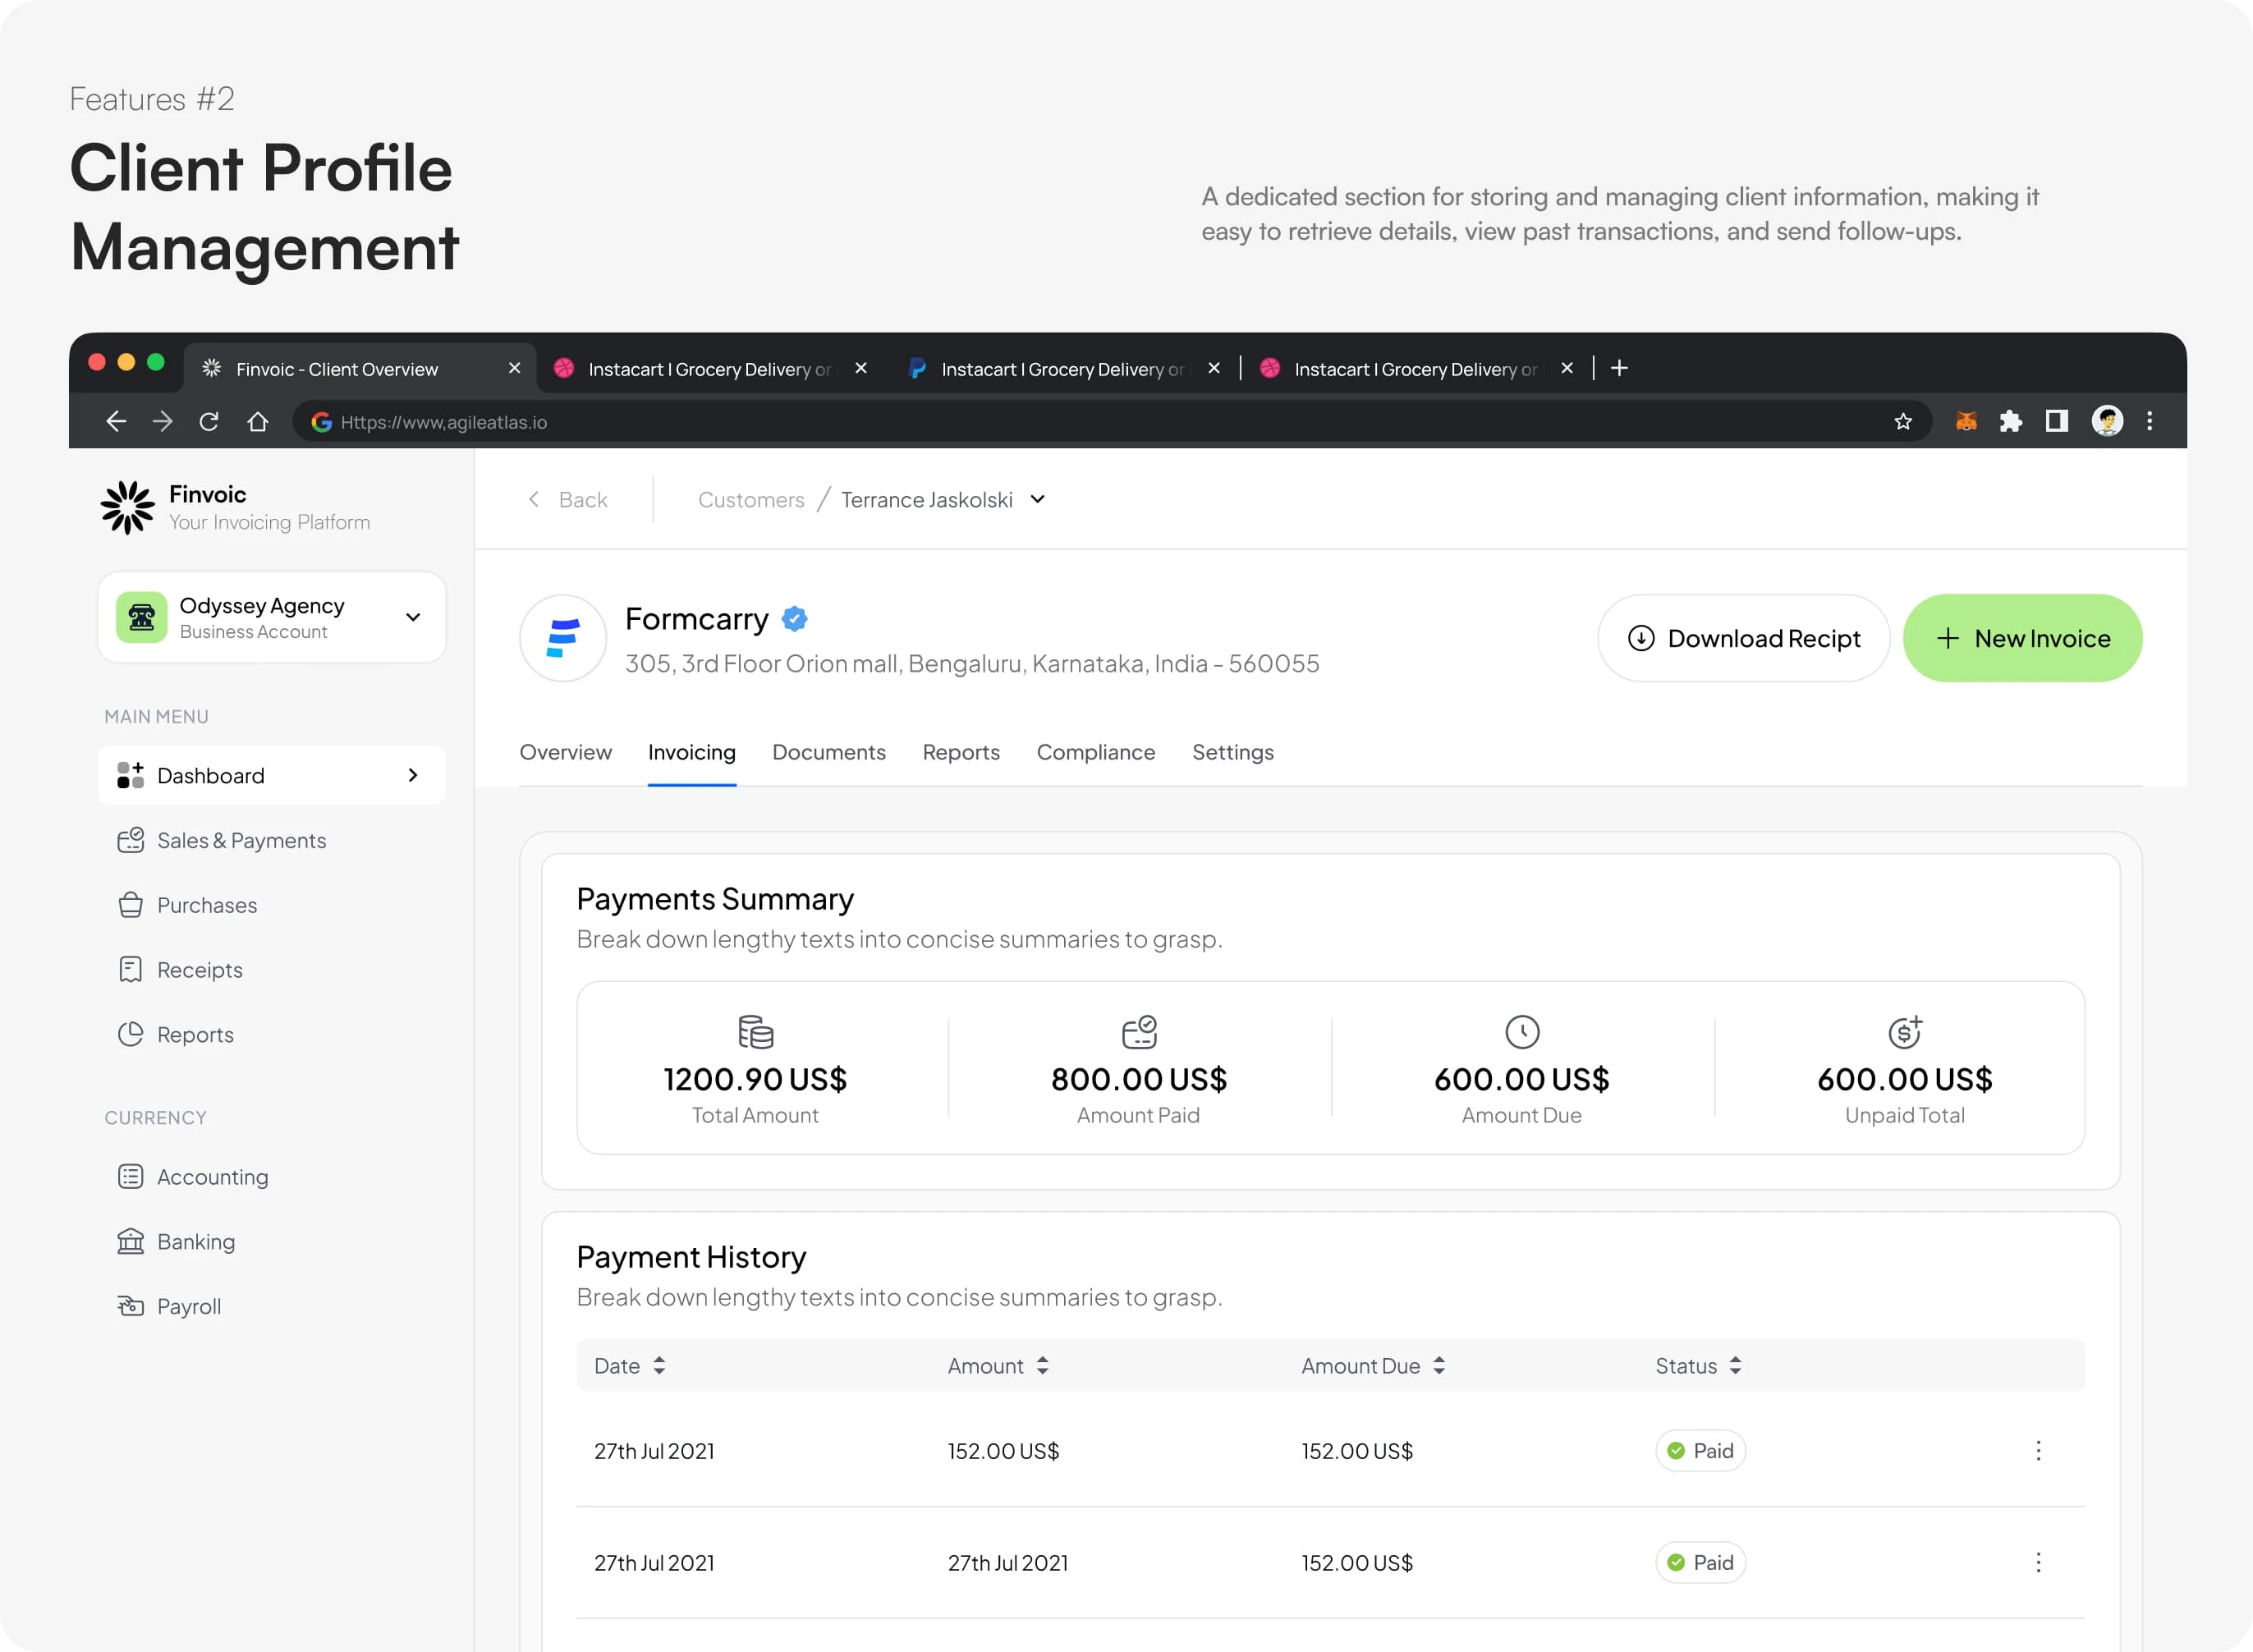
Task: Switch to the Compliance tab
Action: (x=1095, y=752)
